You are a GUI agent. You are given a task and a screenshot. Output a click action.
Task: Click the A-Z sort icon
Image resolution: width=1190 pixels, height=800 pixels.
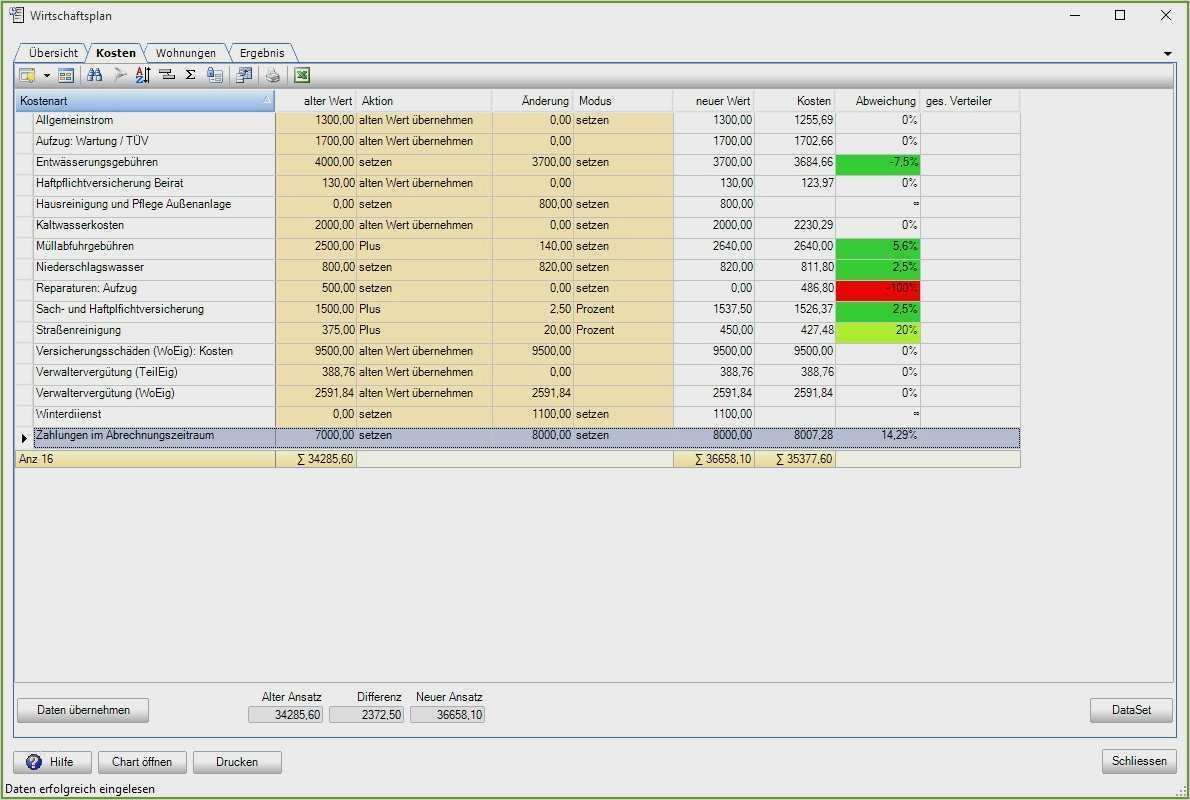click(142, 75)
